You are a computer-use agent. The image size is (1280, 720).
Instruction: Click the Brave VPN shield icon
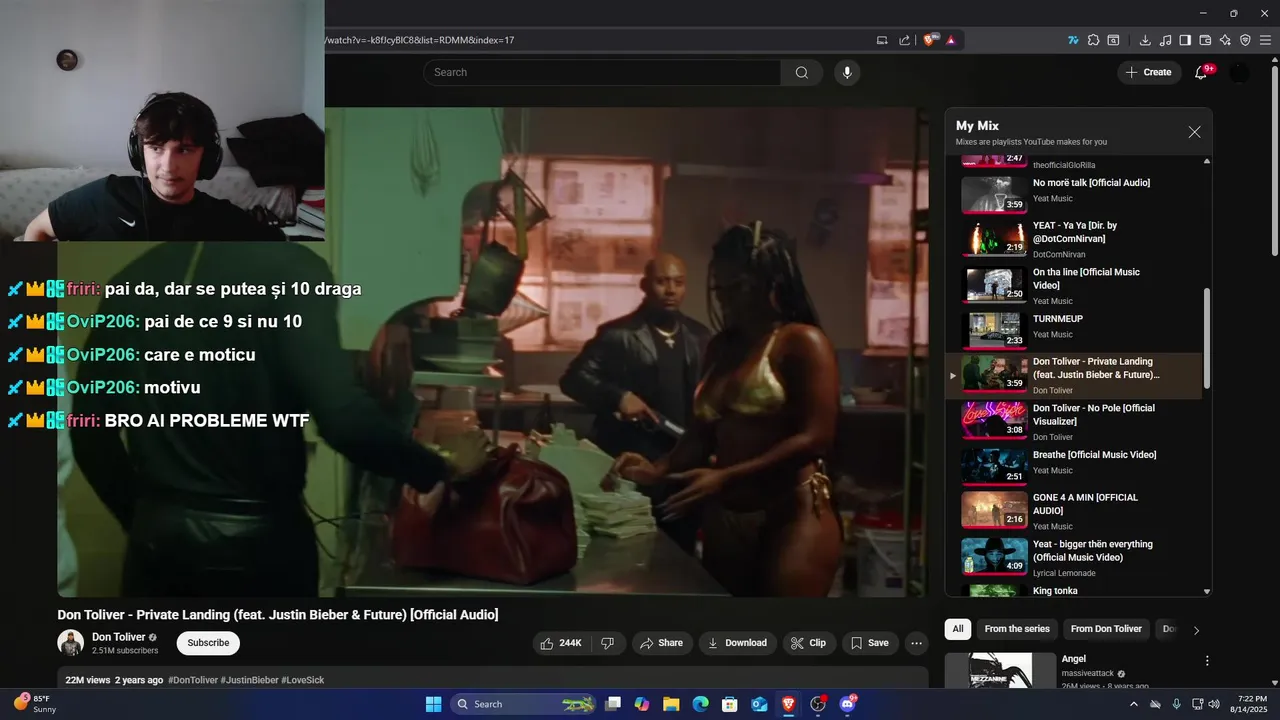coord(1245,40)
